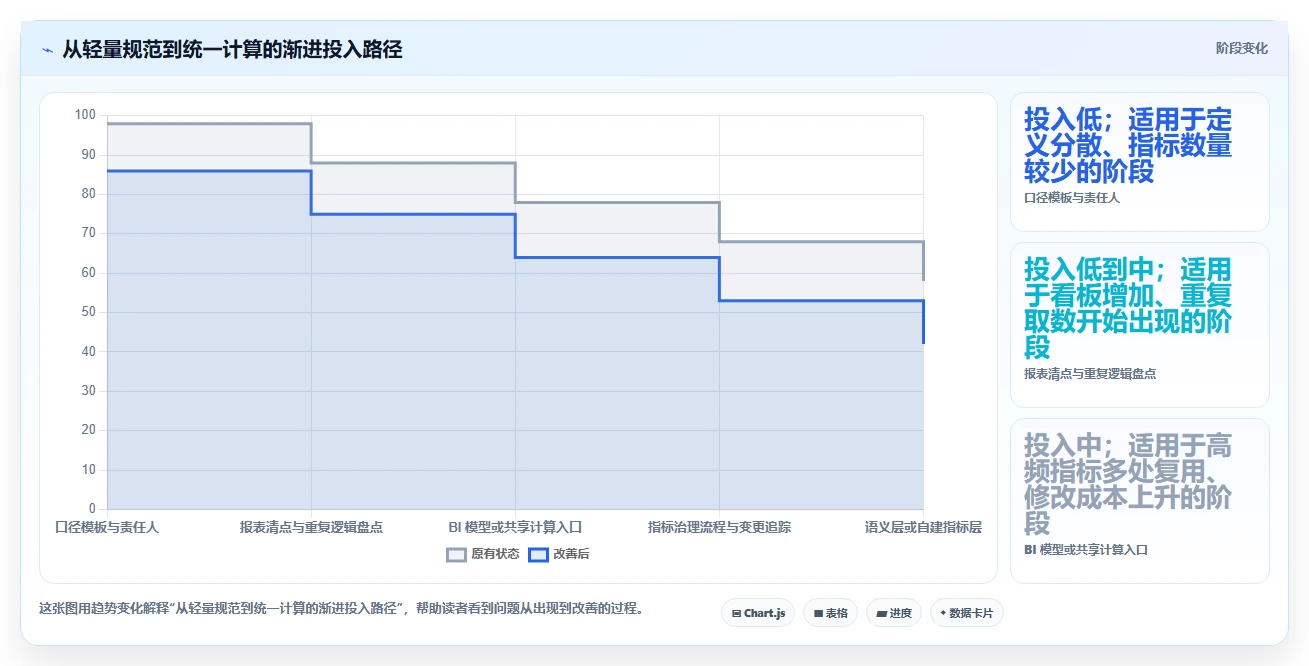Click the 表格 tag icon
The width and height of the screenshot is (1309, 666).
click(818, 613)
